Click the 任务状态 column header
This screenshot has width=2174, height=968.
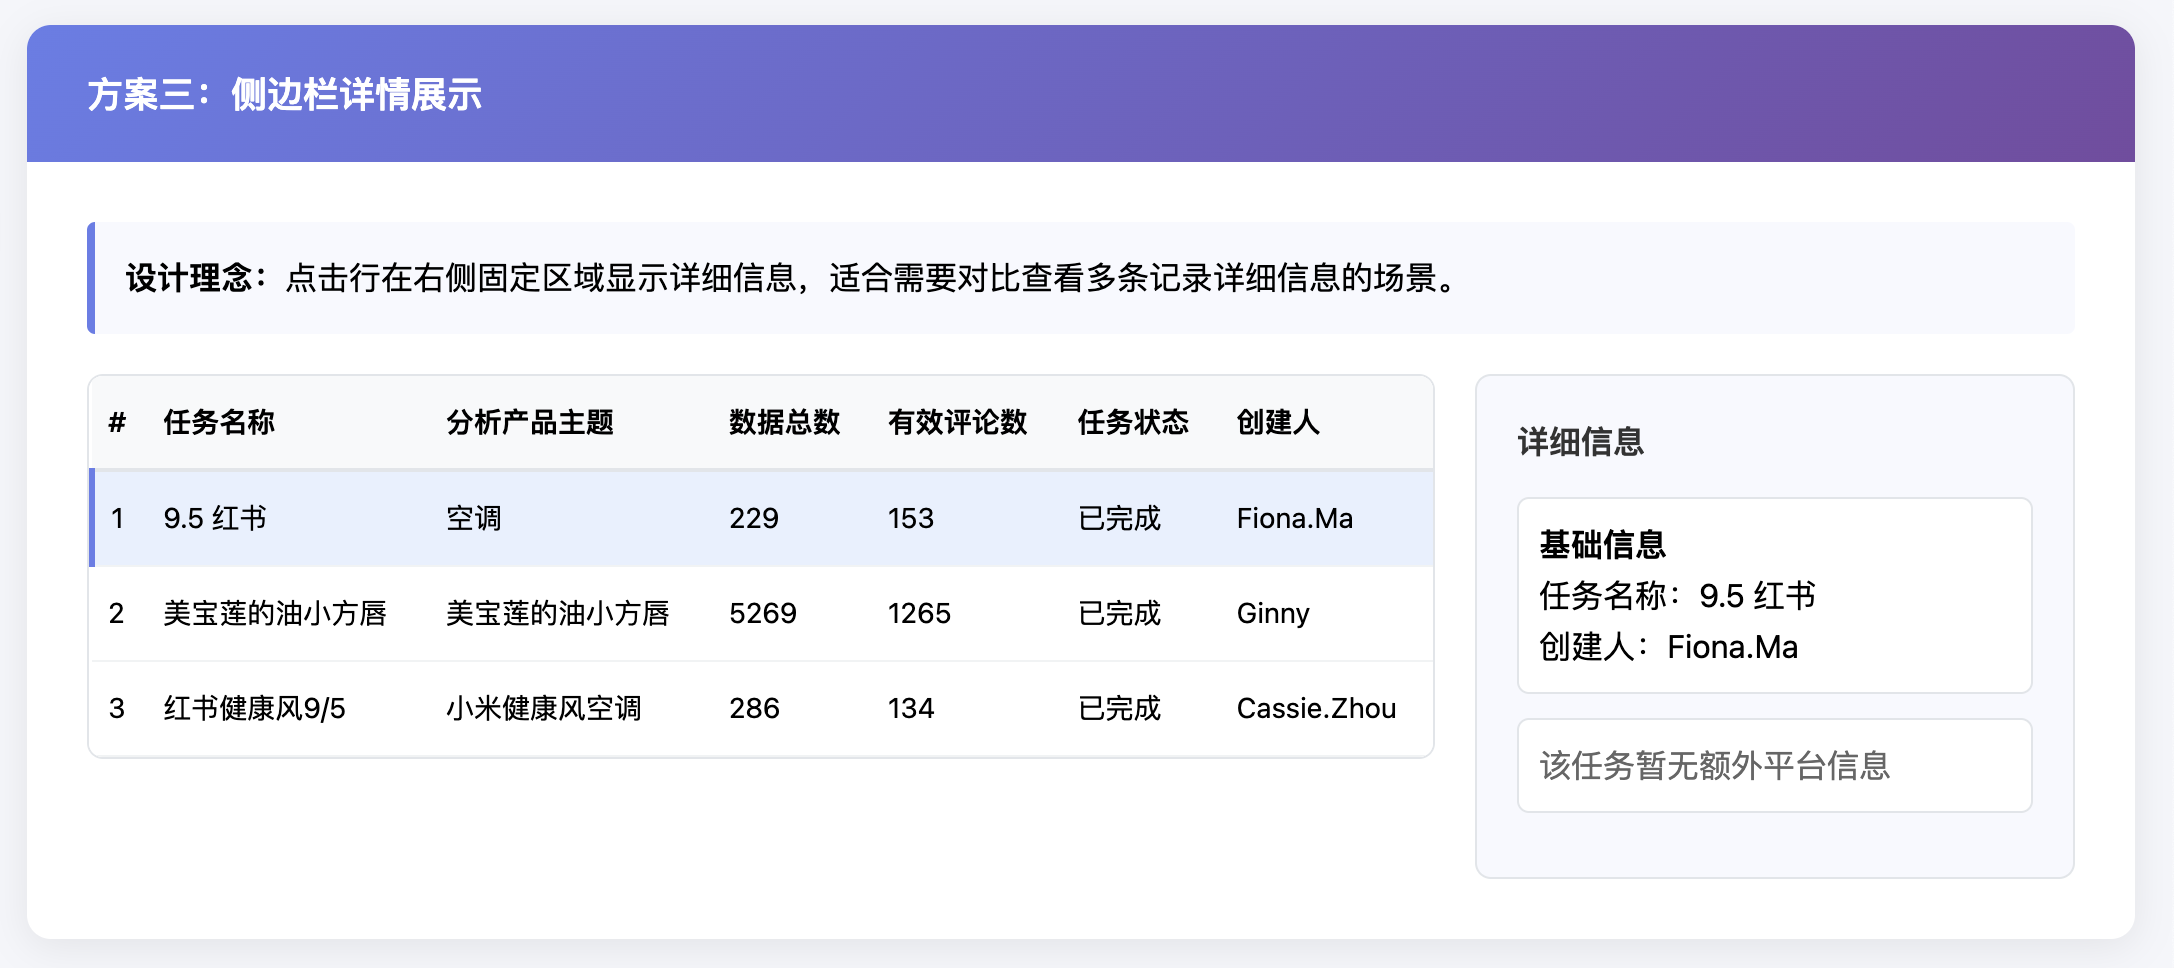[1133, 422]
